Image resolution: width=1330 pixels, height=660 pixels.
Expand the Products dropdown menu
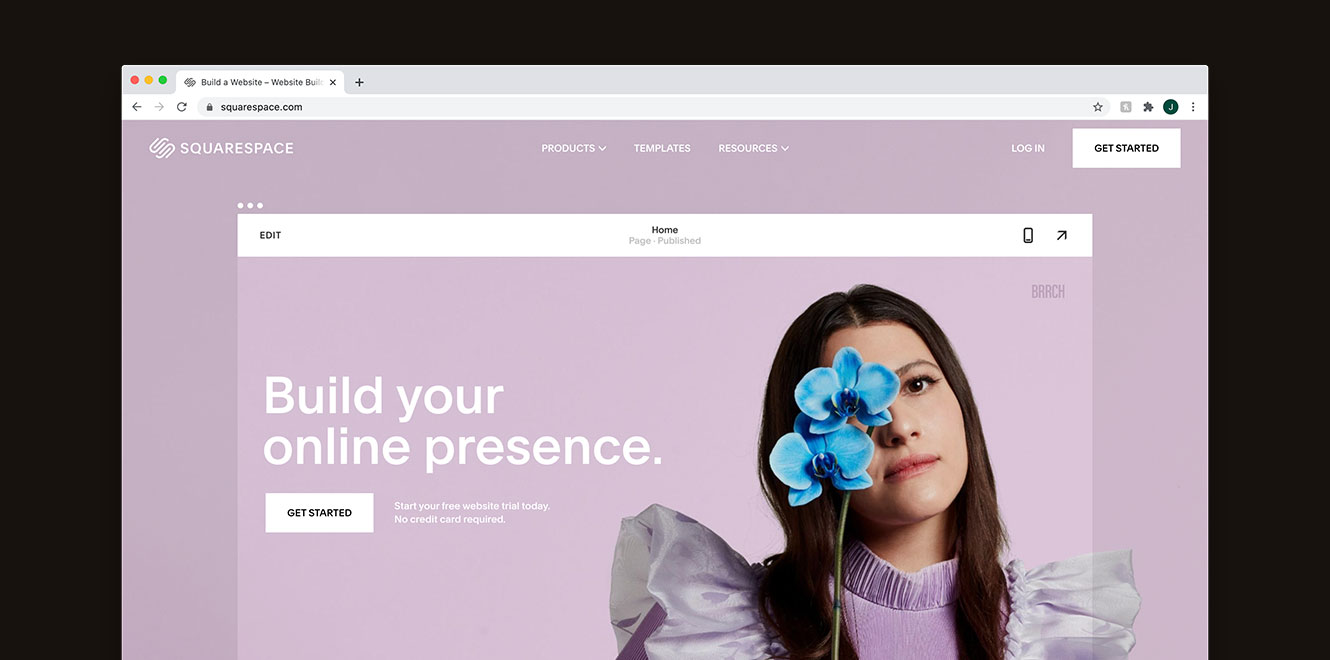(x=574, y=148)
